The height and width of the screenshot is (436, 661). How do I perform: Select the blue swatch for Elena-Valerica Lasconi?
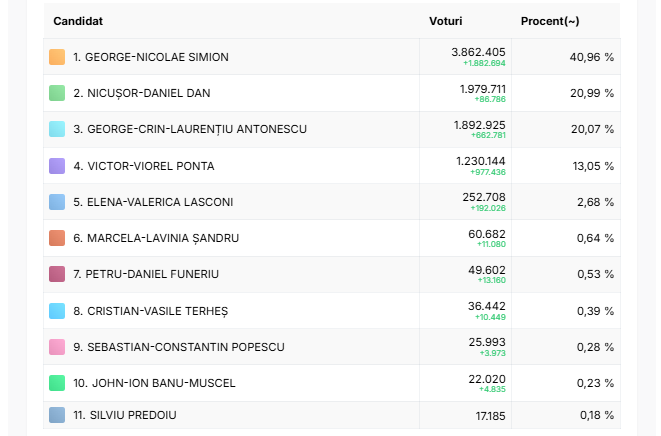point(57,202)
